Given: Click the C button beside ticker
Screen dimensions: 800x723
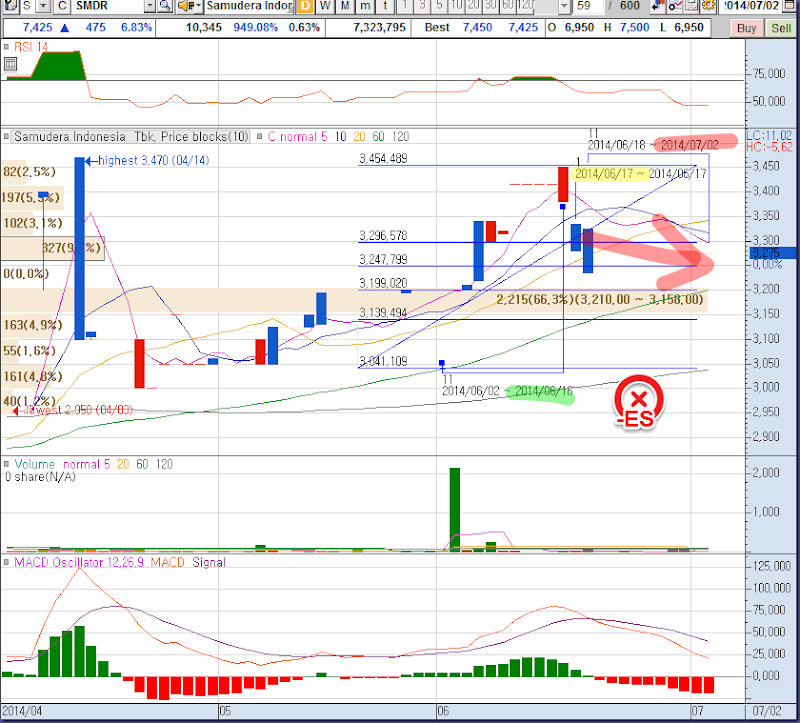Looking at the screenshot, I should point(62,6).
